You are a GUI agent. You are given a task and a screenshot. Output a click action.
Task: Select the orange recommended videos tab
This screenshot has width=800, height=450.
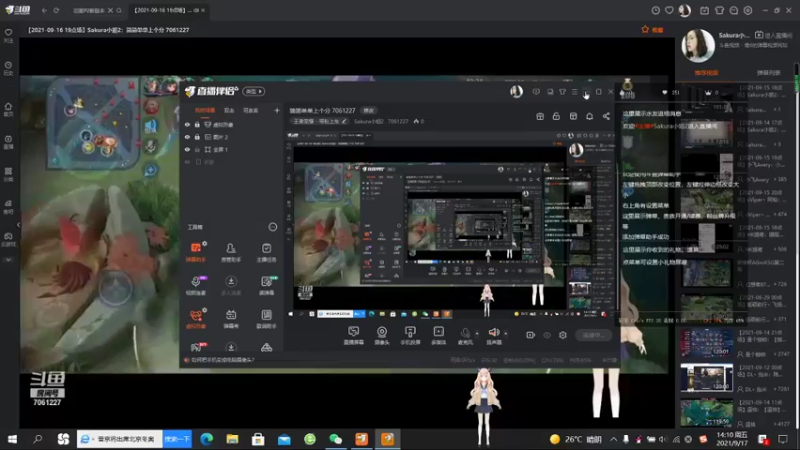(706, 73)
